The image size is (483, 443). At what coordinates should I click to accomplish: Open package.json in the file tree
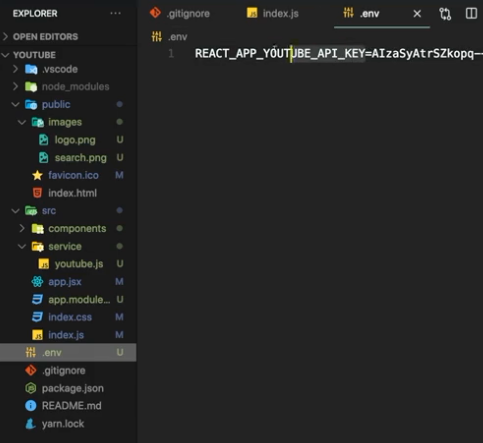[73, 388]
